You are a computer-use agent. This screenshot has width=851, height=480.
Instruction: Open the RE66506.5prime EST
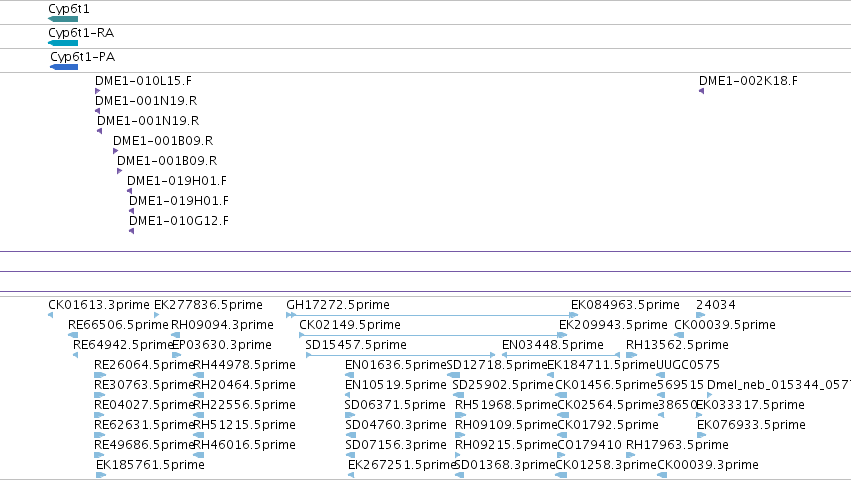[118, 325]
